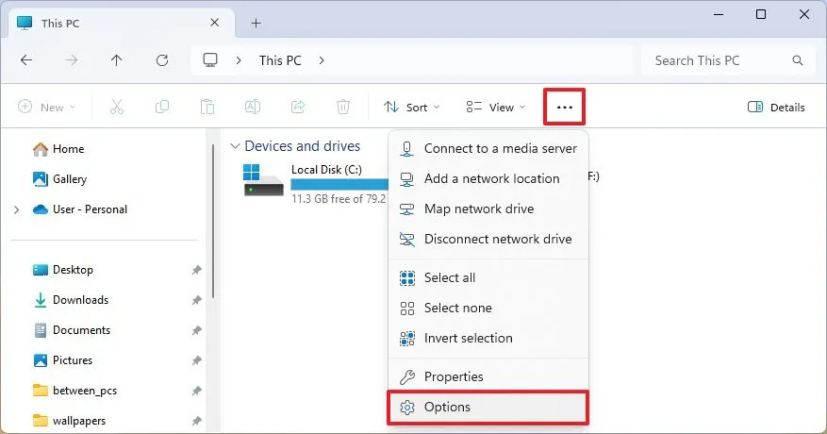Click the Back arrow icon

coord(27,60)
